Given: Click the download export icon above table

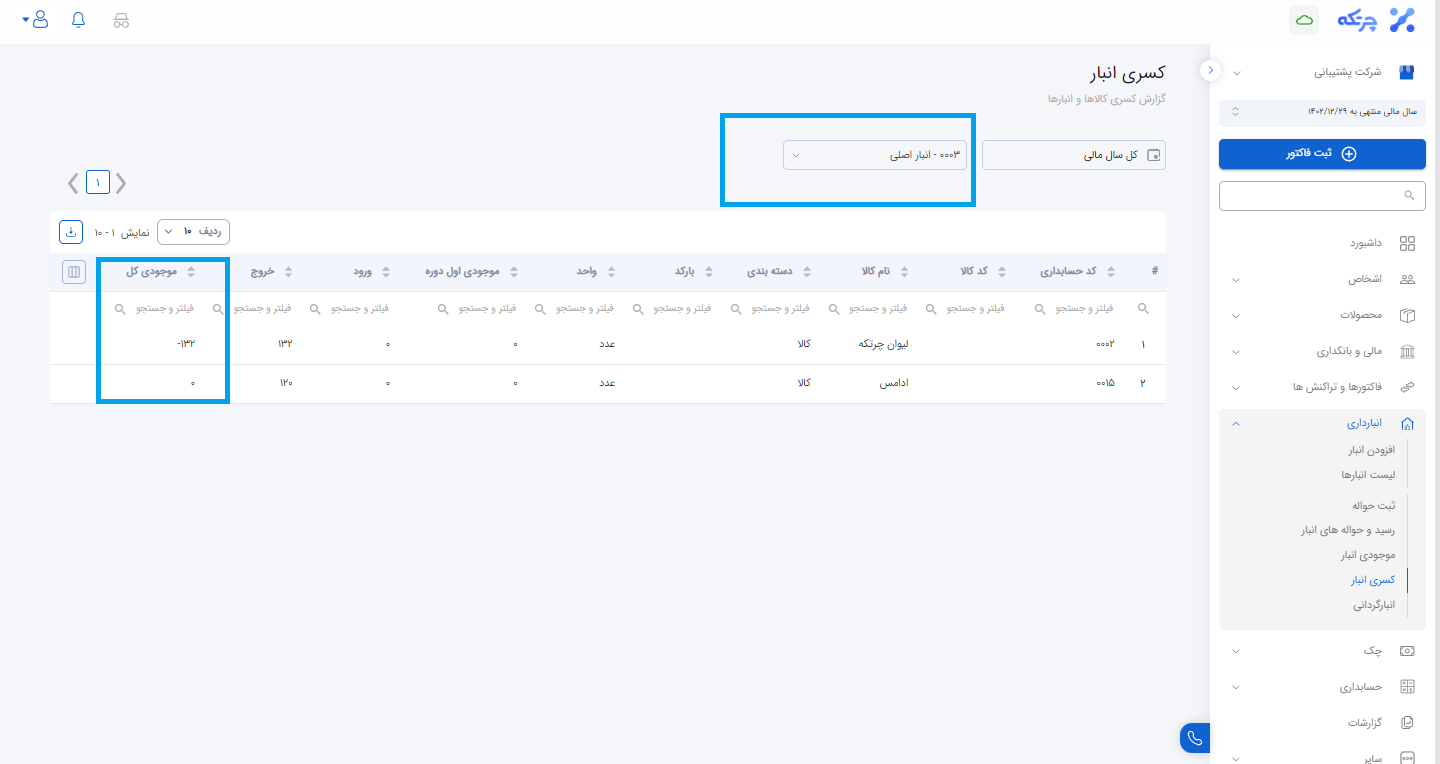Looking at the screenshot, I should point(71,232).
